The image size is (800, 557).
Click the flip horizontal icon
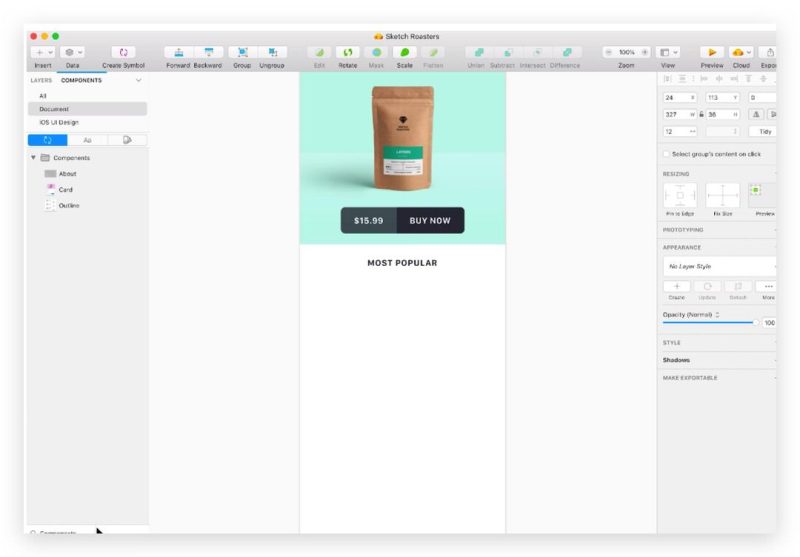click(x=756, y=115)
